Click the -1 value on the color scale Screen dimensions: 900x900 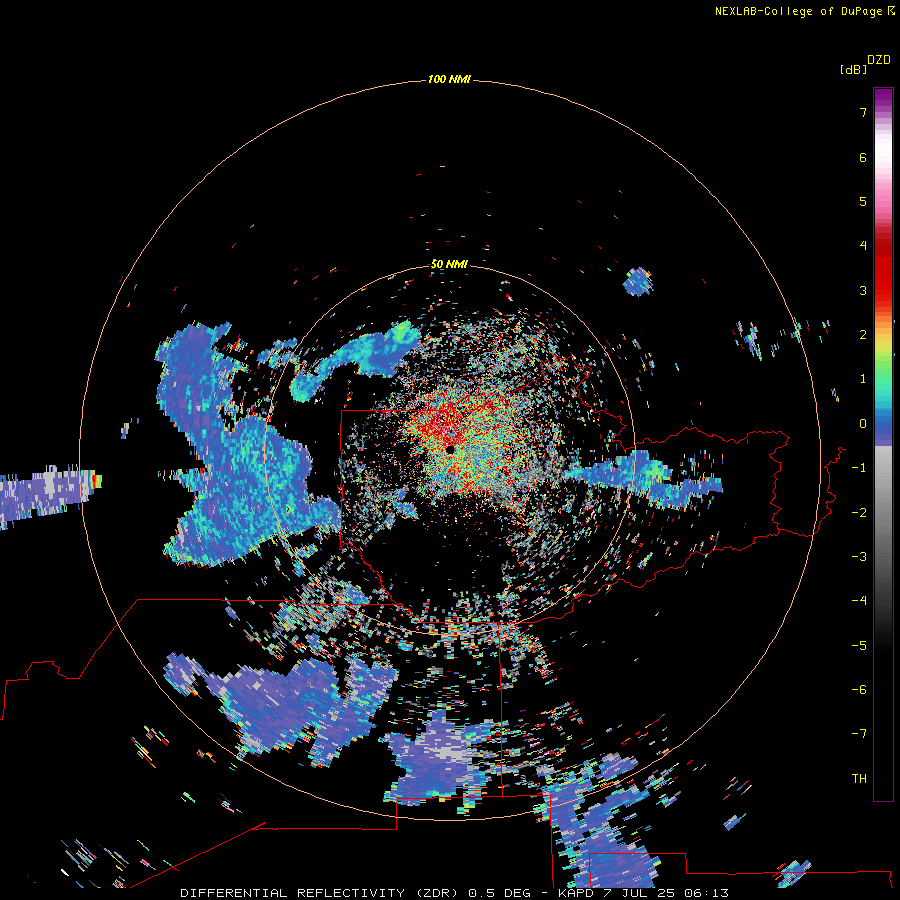[859, 468]
